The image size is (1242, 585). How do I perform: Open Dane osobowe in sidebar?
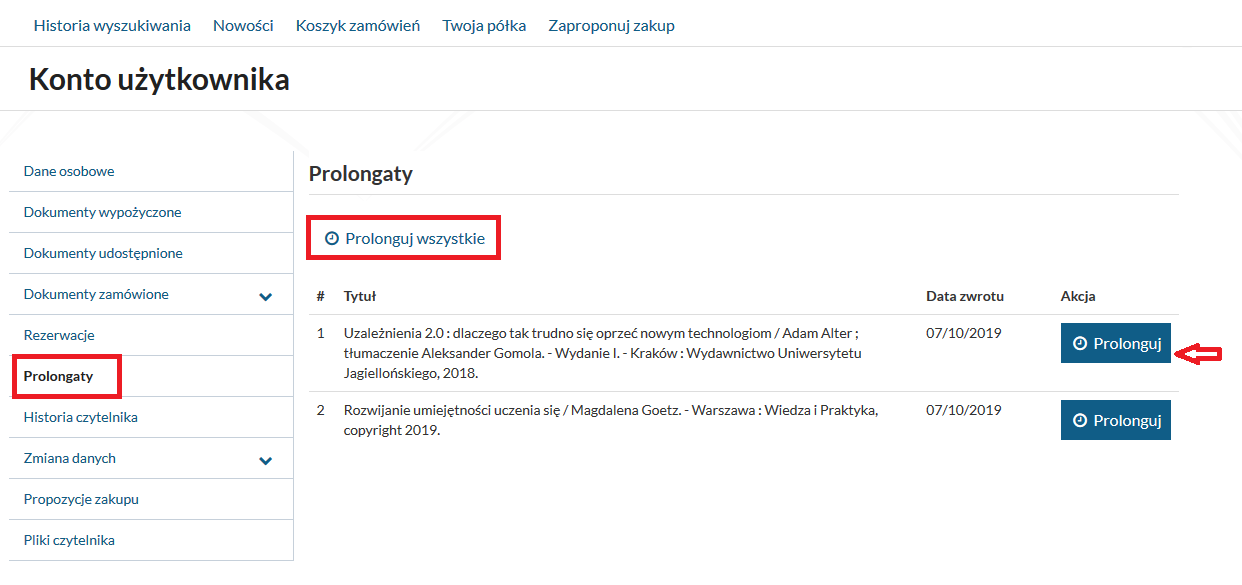pyautogui.click(x=151, y=171)
